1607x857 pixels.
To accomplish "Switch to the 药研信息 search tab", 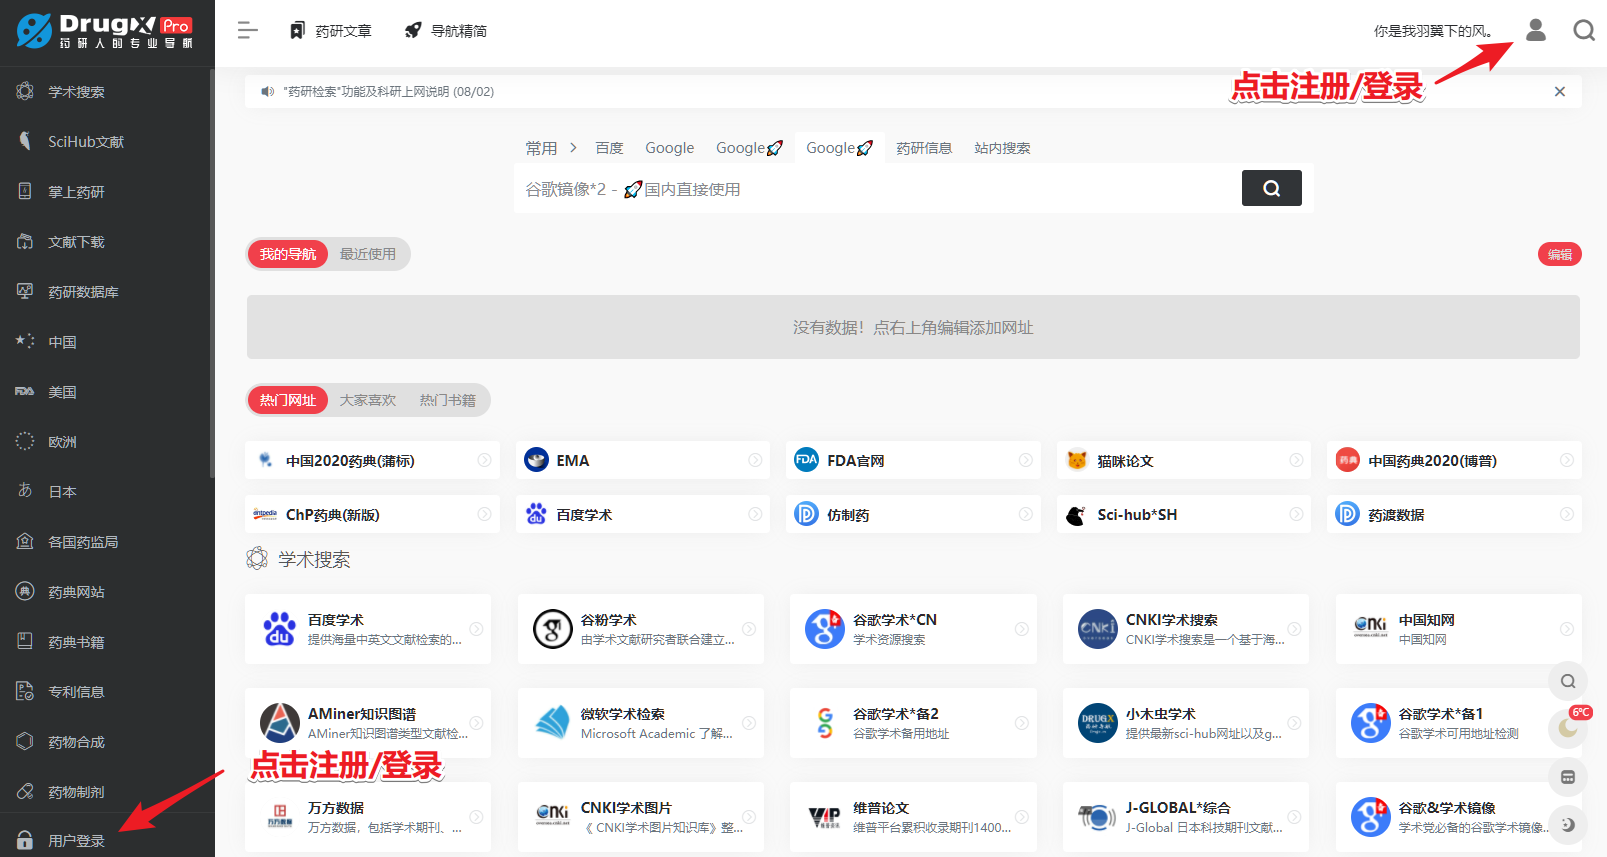I will coord(924,148).
